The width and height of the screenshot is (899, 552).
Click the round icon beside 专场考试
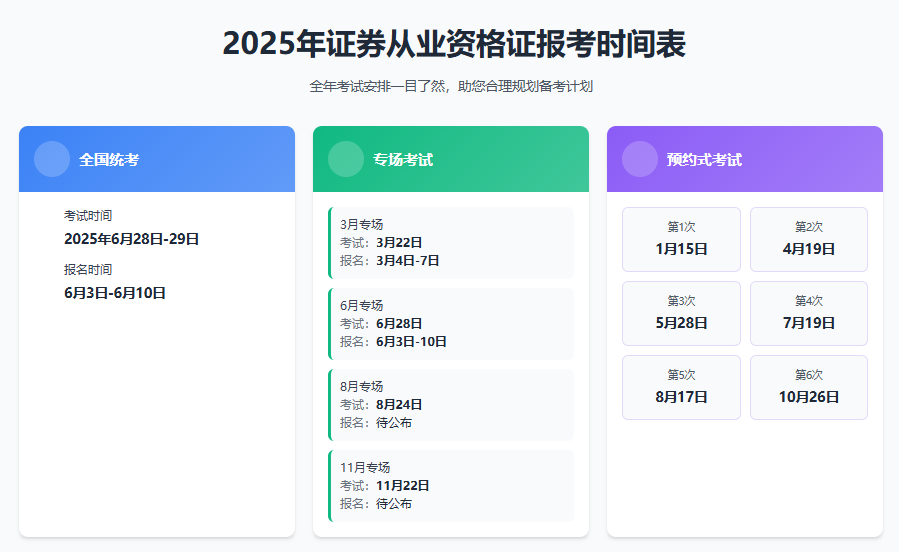[x=346, y=159]
